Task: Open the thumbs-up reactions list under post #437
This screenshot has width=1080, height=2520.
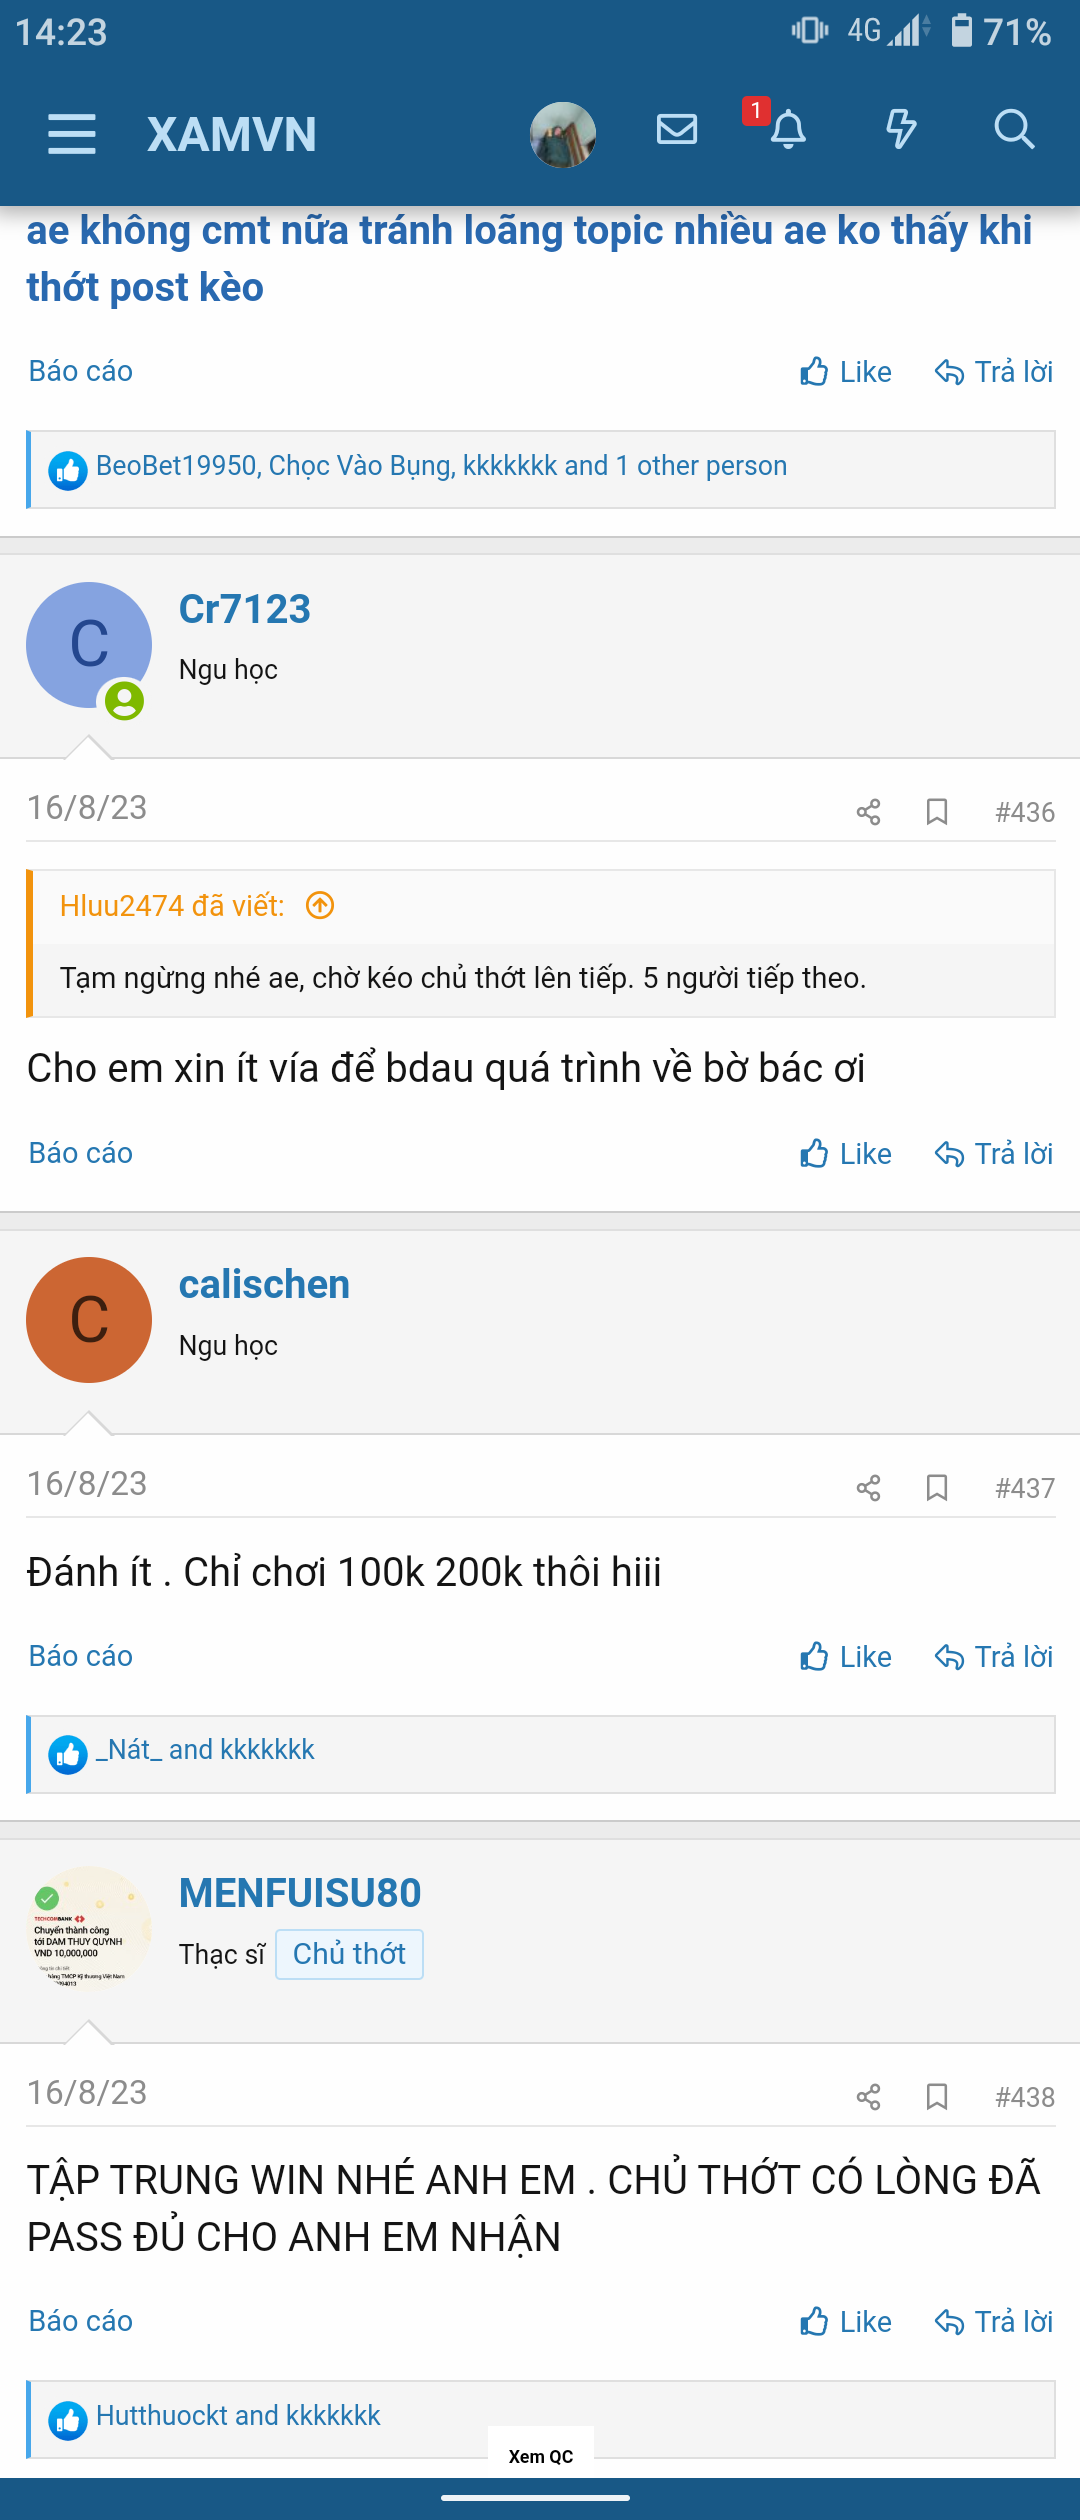Action: [69, 1748]
